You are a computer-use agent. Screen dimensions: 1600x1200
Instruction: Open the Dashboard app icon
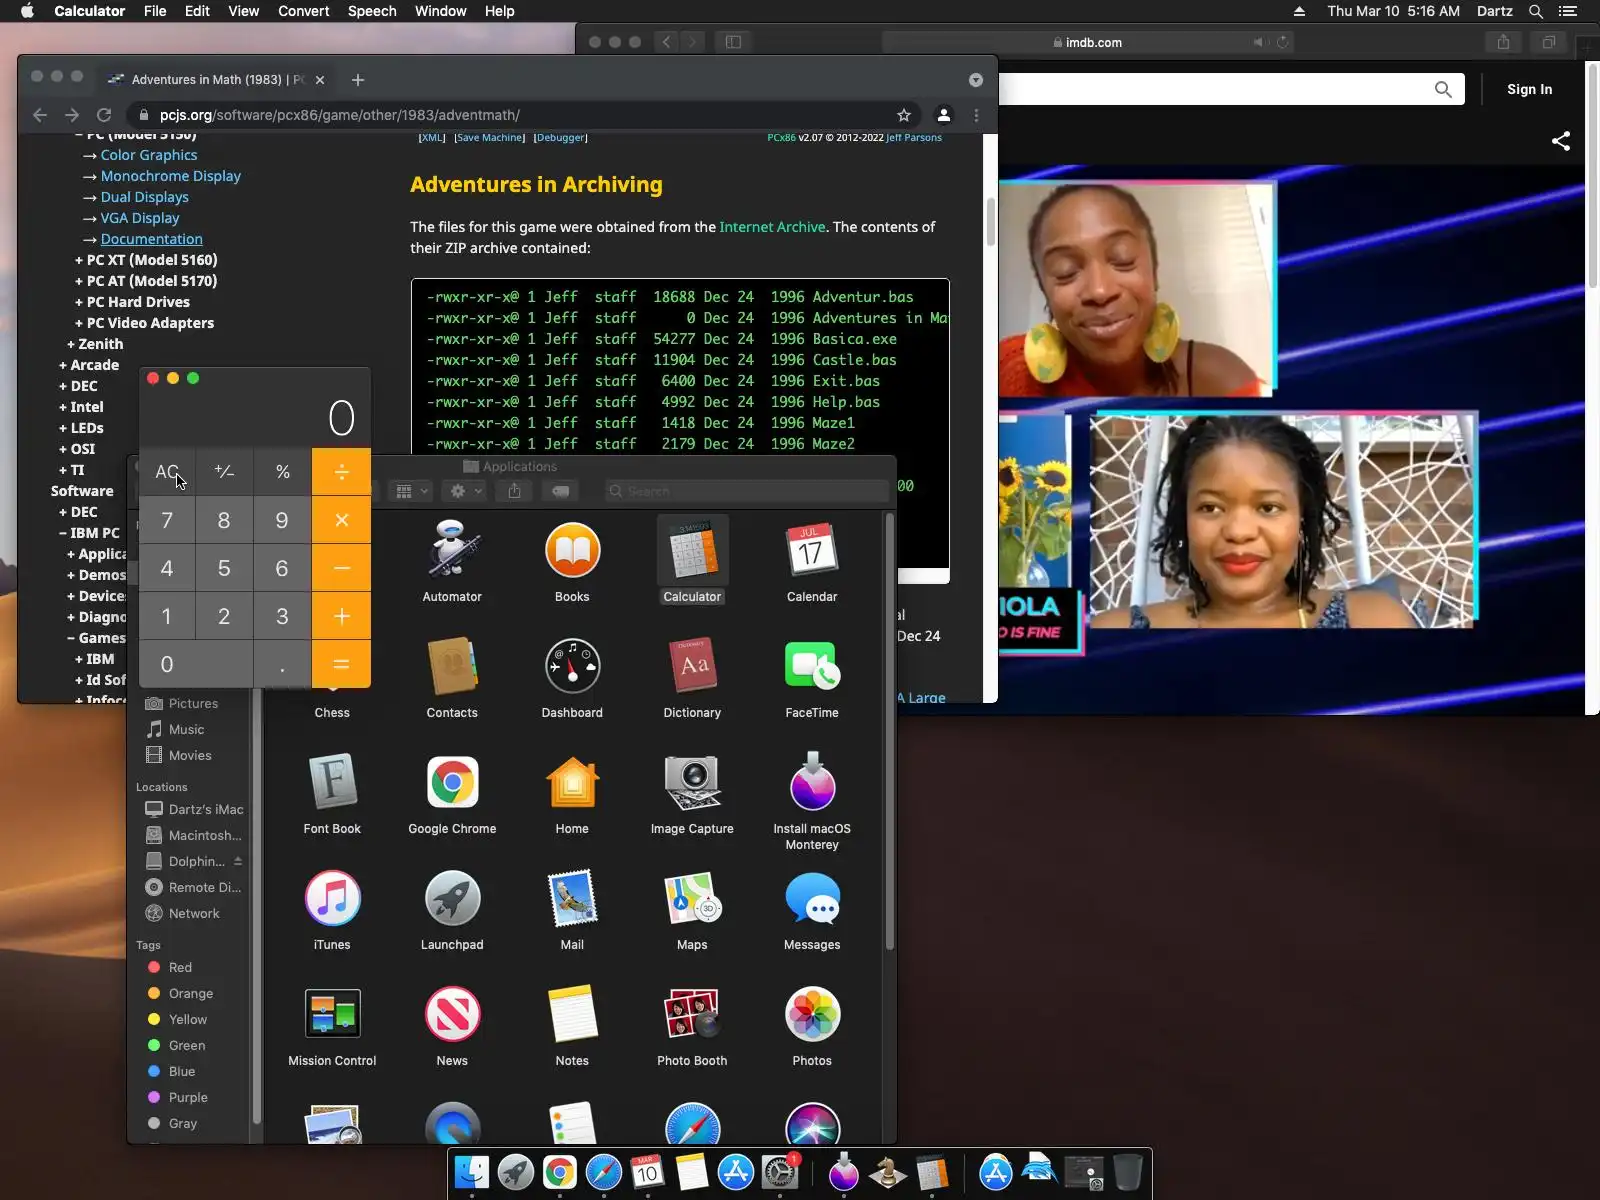[572, 666]
